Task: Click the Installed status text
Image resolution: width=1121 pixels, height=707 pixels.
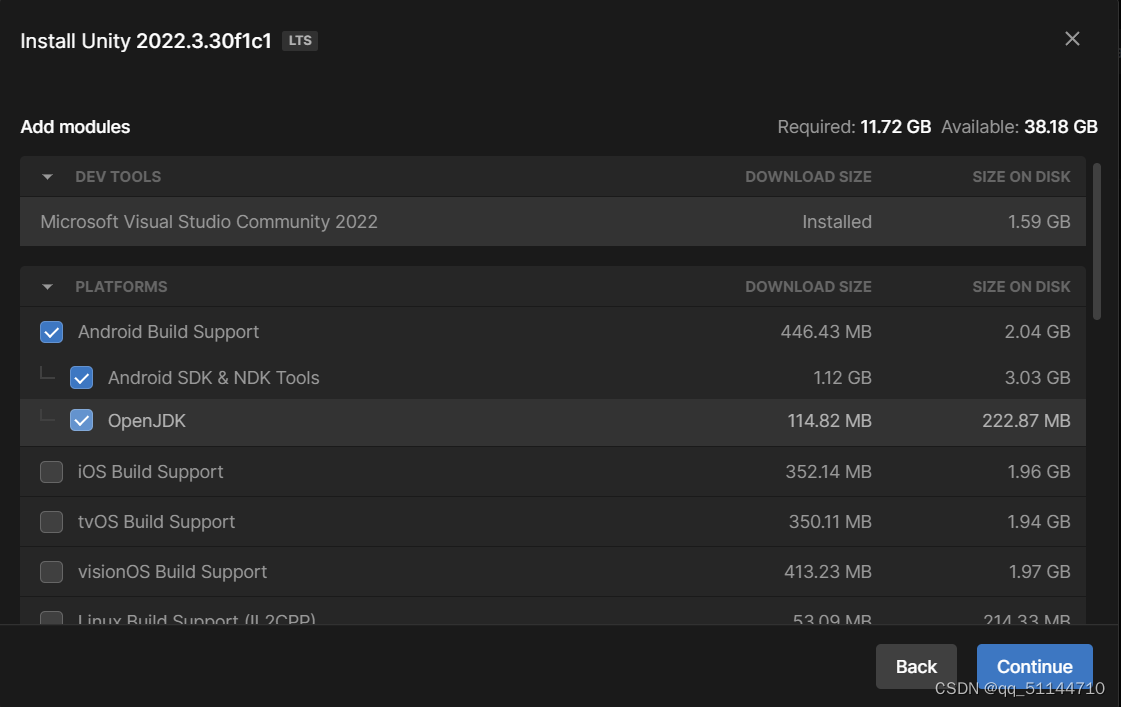Action: click(x=836, y=222)
